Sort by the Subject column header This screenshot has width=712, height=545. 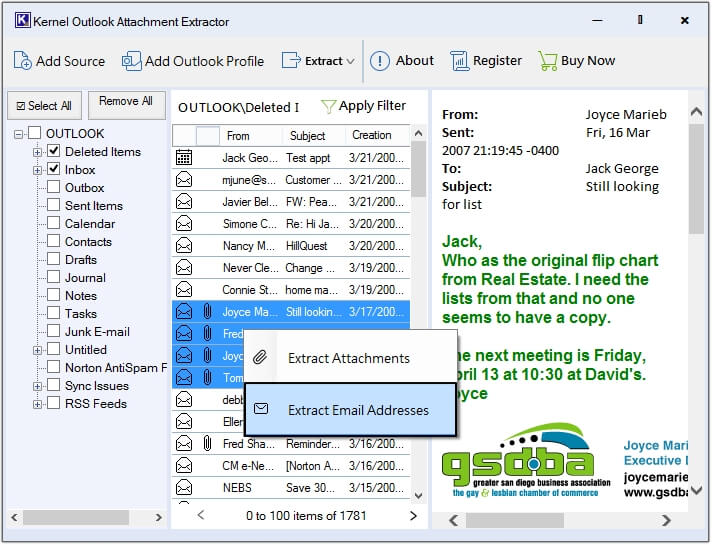(x=314, y=136)
